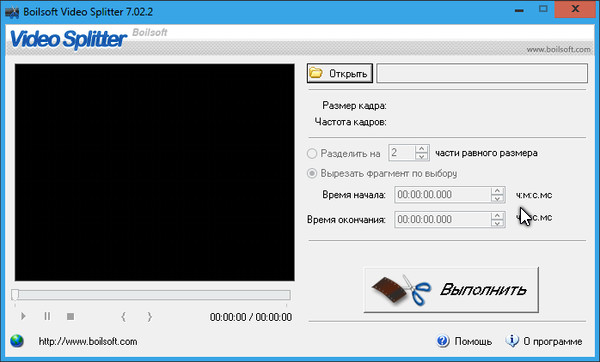Click the file path field beside Открыть
Image resolution: width=600 pixels, height=362 pixels.
(x=482, y=73)
